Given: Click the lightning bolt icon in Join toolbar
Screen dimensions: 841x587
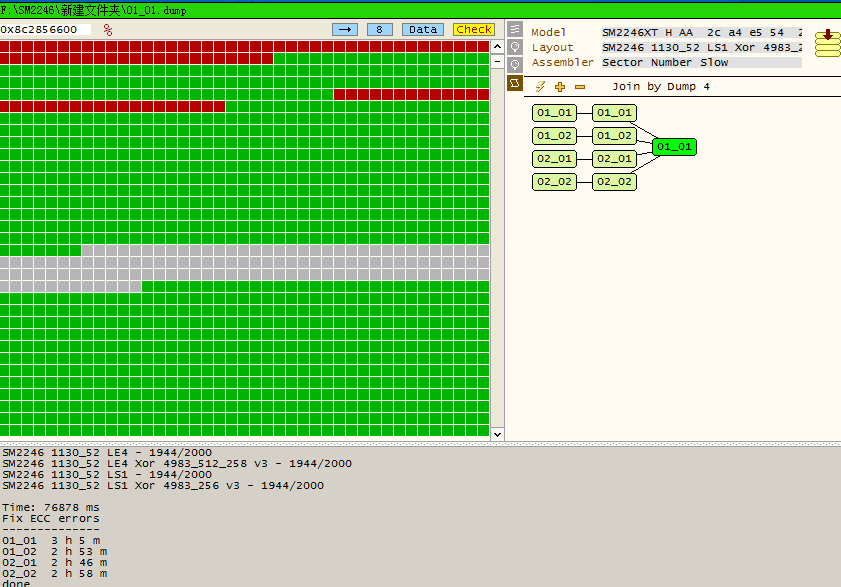Looking at the screenshot, I should (541, 87).
